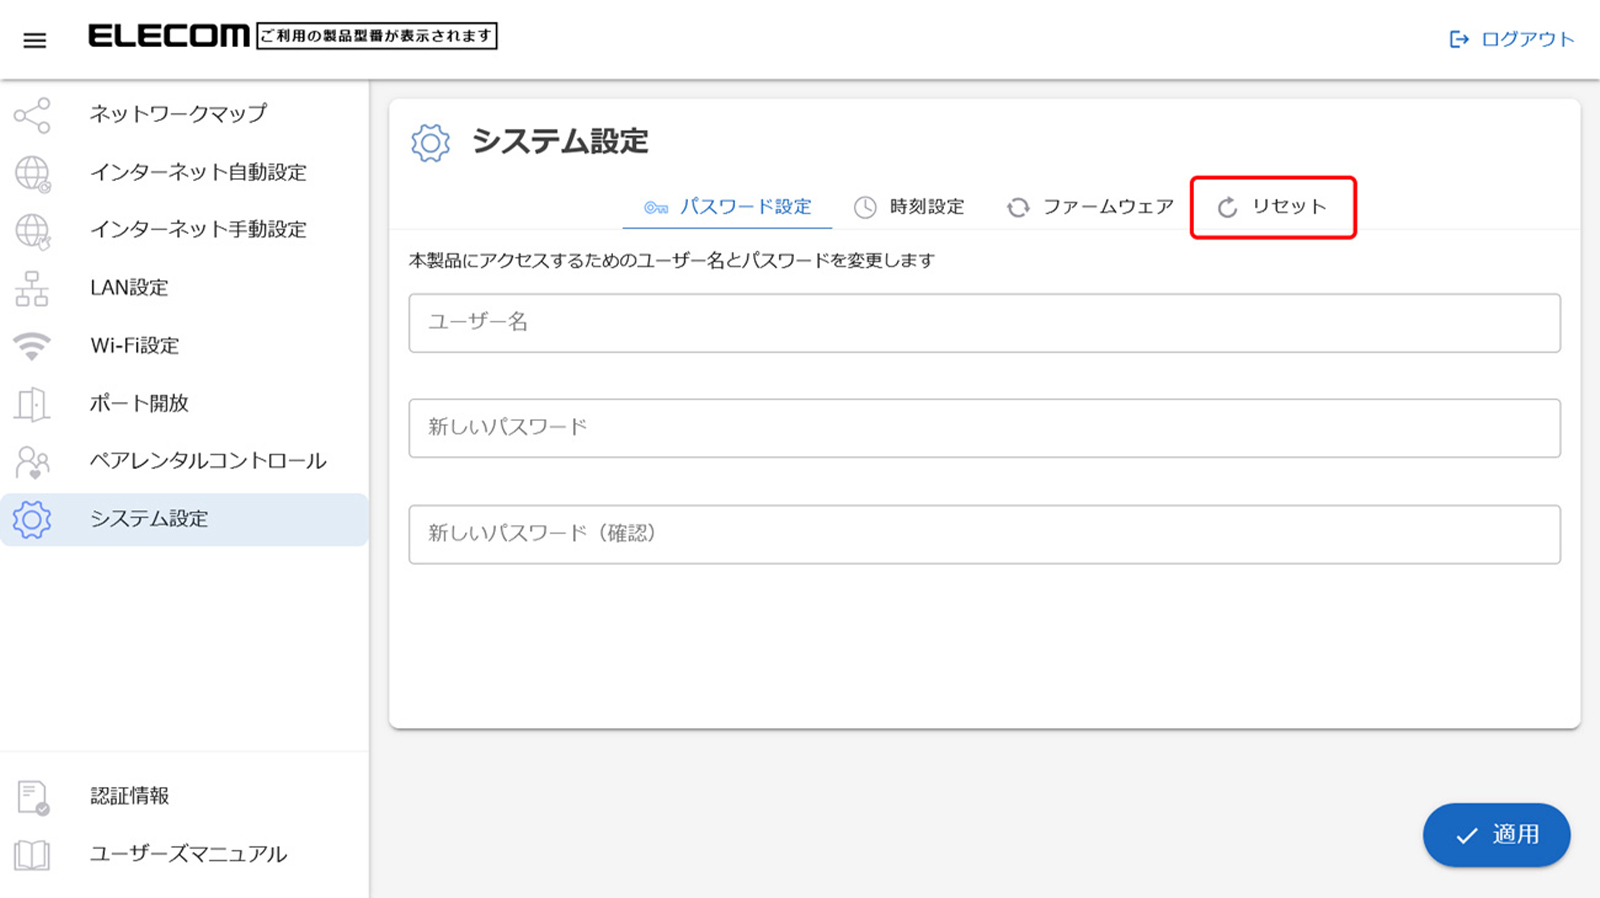The height and width of the screenshot is (898, 1600).
Task: Click the ログアウト link
Action: point(1511,39)
